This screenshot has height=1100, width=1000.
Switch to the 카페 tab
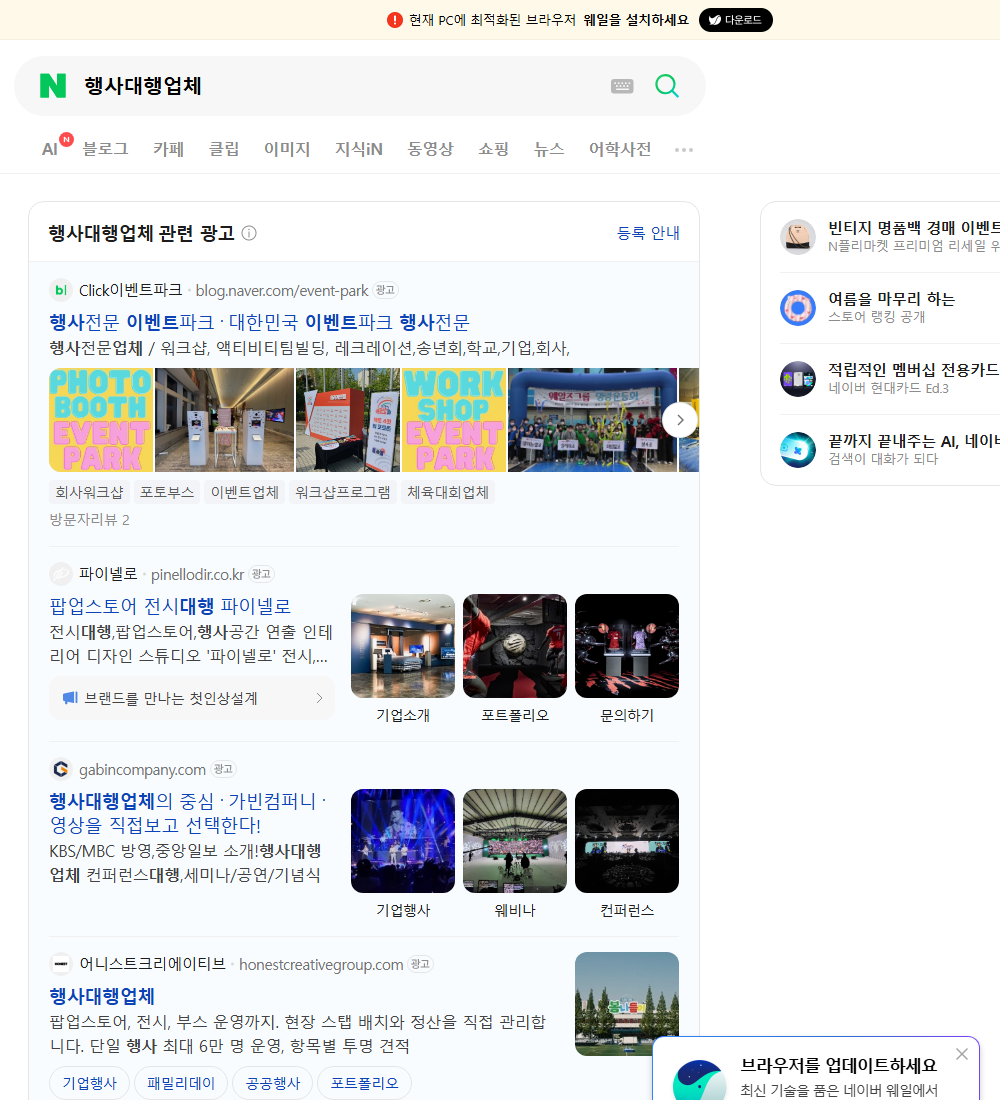point(168,149)
